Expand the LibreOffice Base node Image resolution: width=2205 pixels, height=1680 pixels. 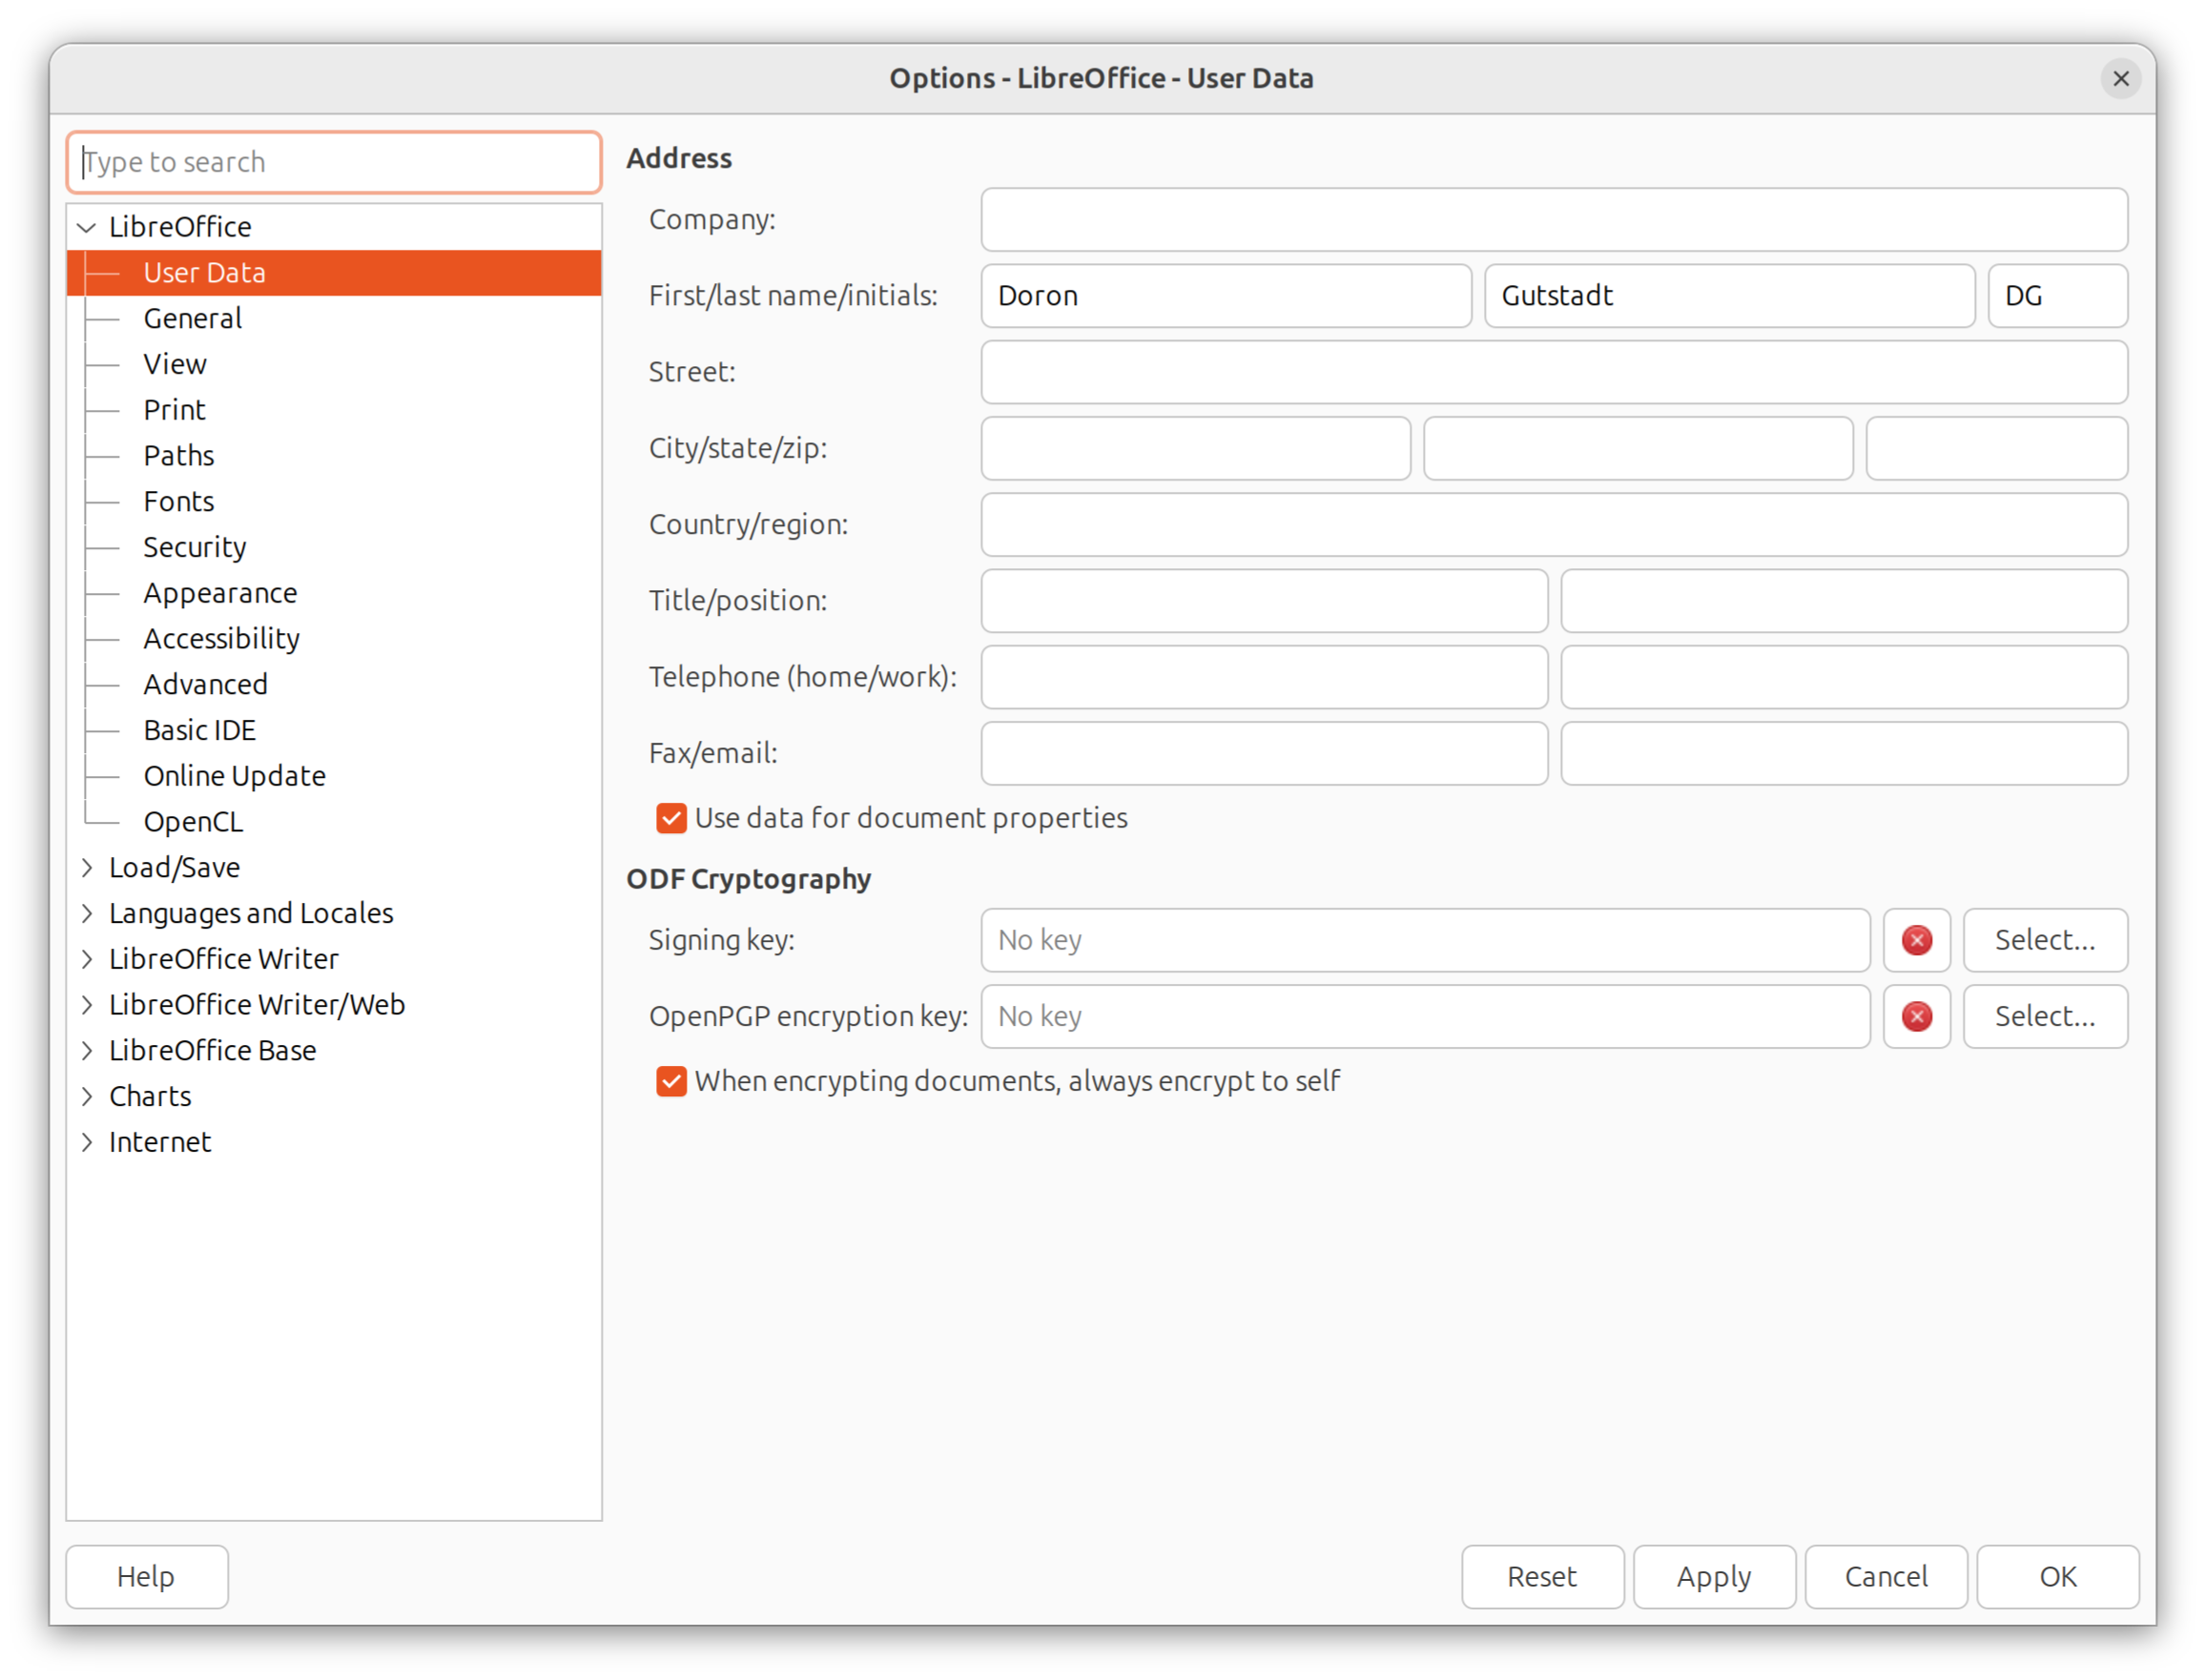pos(87,1050)
